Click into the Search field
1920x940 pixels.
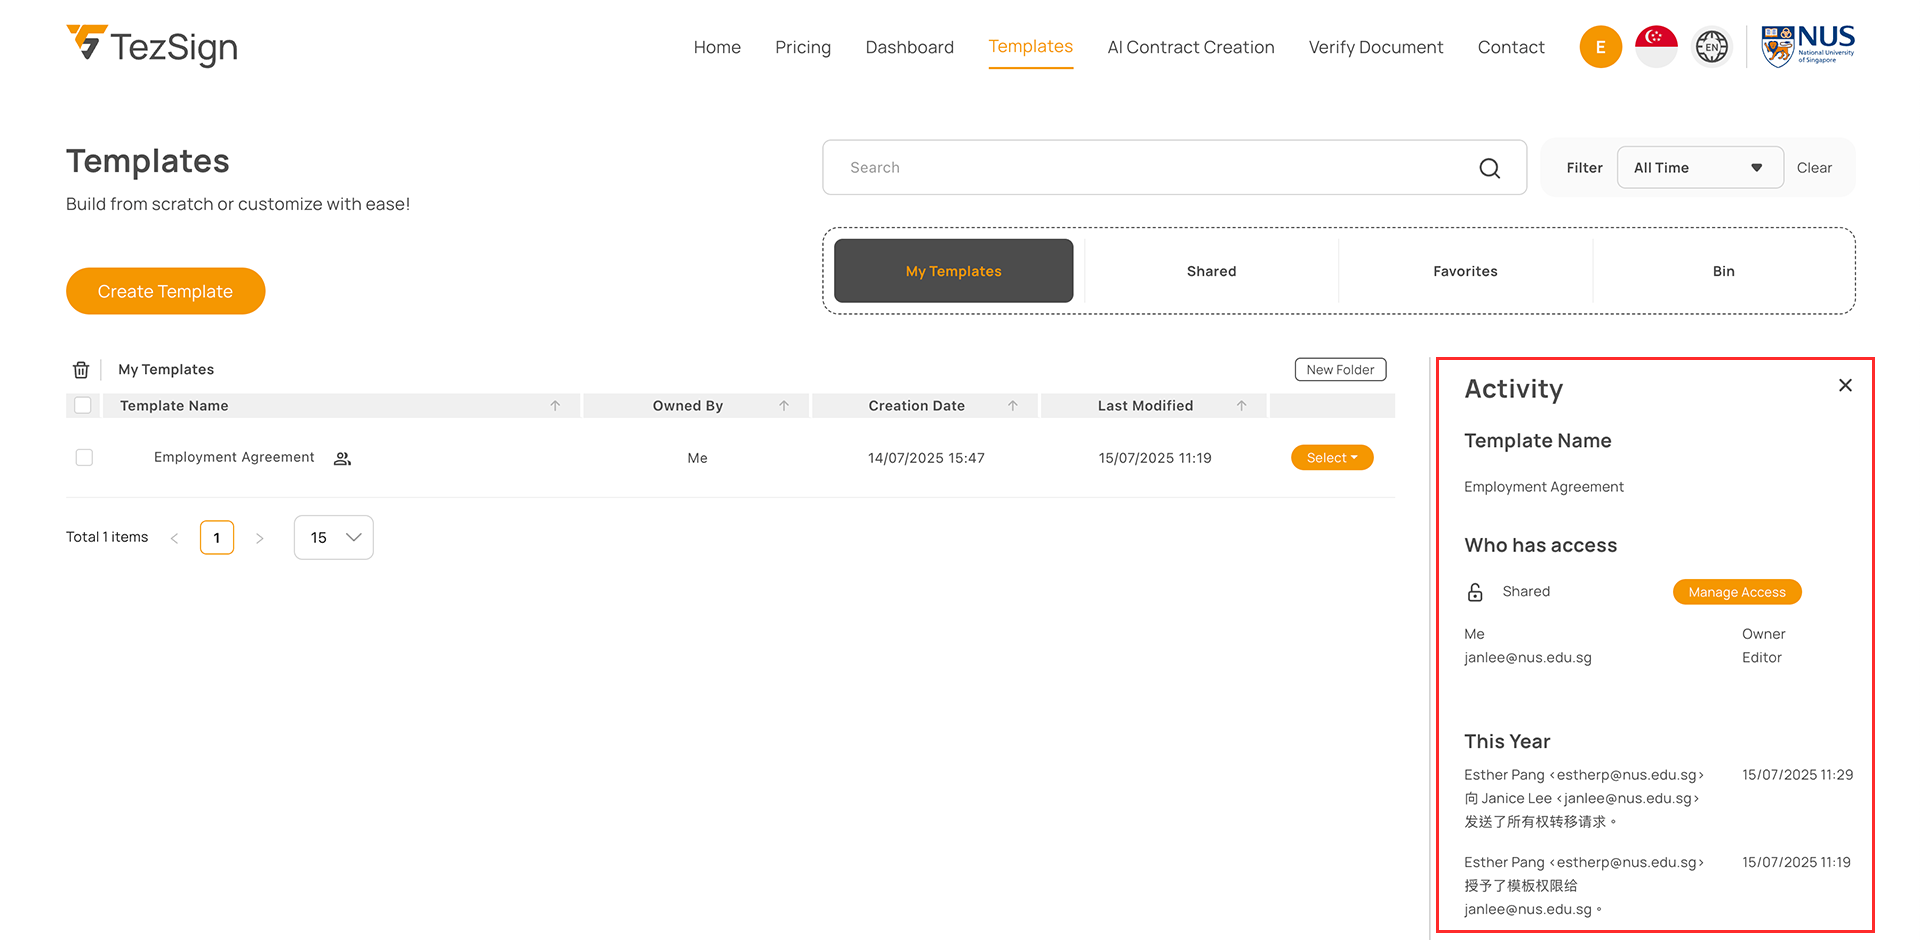[x=1150, y=168]
